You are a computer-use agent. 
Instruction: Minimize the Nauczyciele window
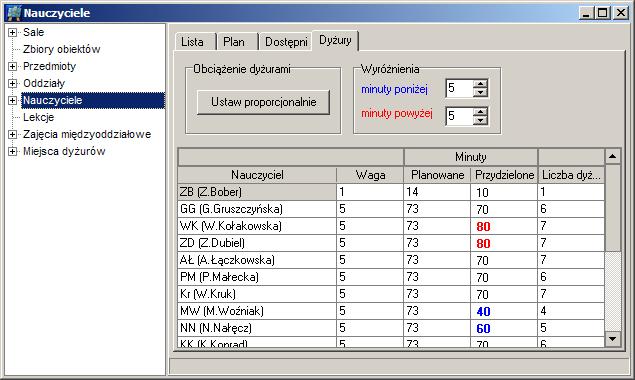click(x=586, y=13)
